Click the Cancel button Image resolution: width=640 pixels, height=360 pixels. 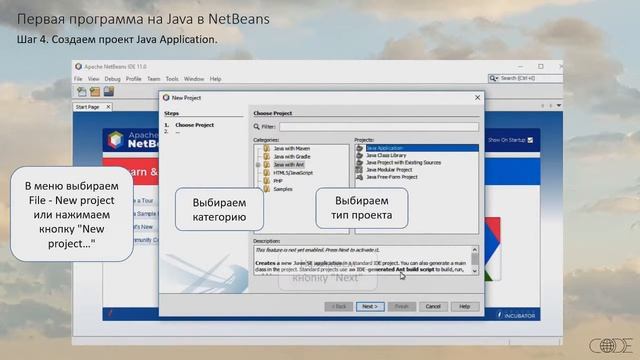tap(433, 307)
